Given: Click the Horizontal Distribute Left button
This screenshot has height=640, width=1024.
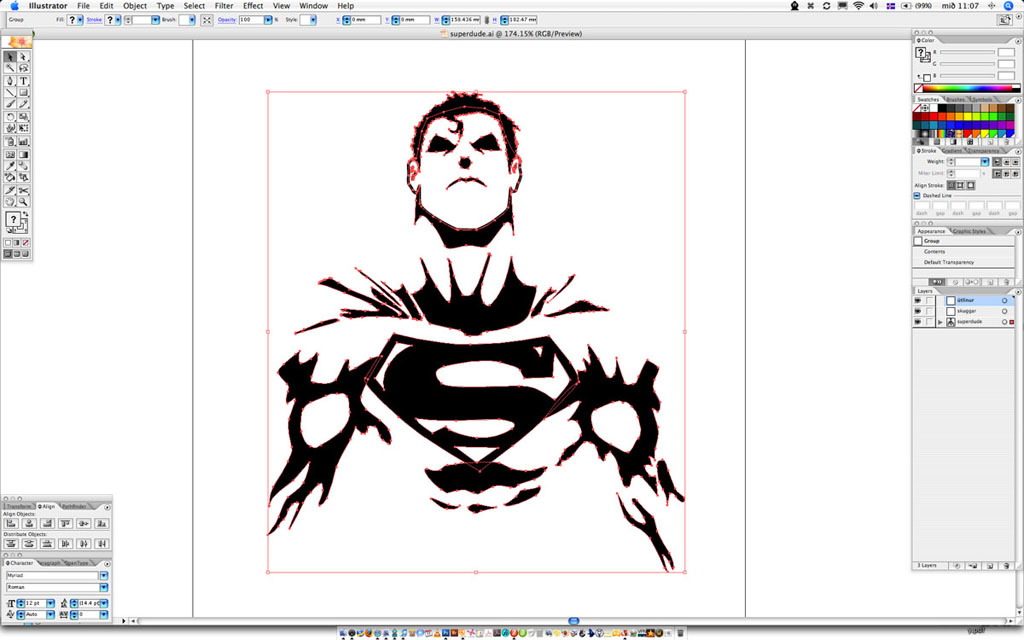Looking at the screenshot, I should (65, 543).
